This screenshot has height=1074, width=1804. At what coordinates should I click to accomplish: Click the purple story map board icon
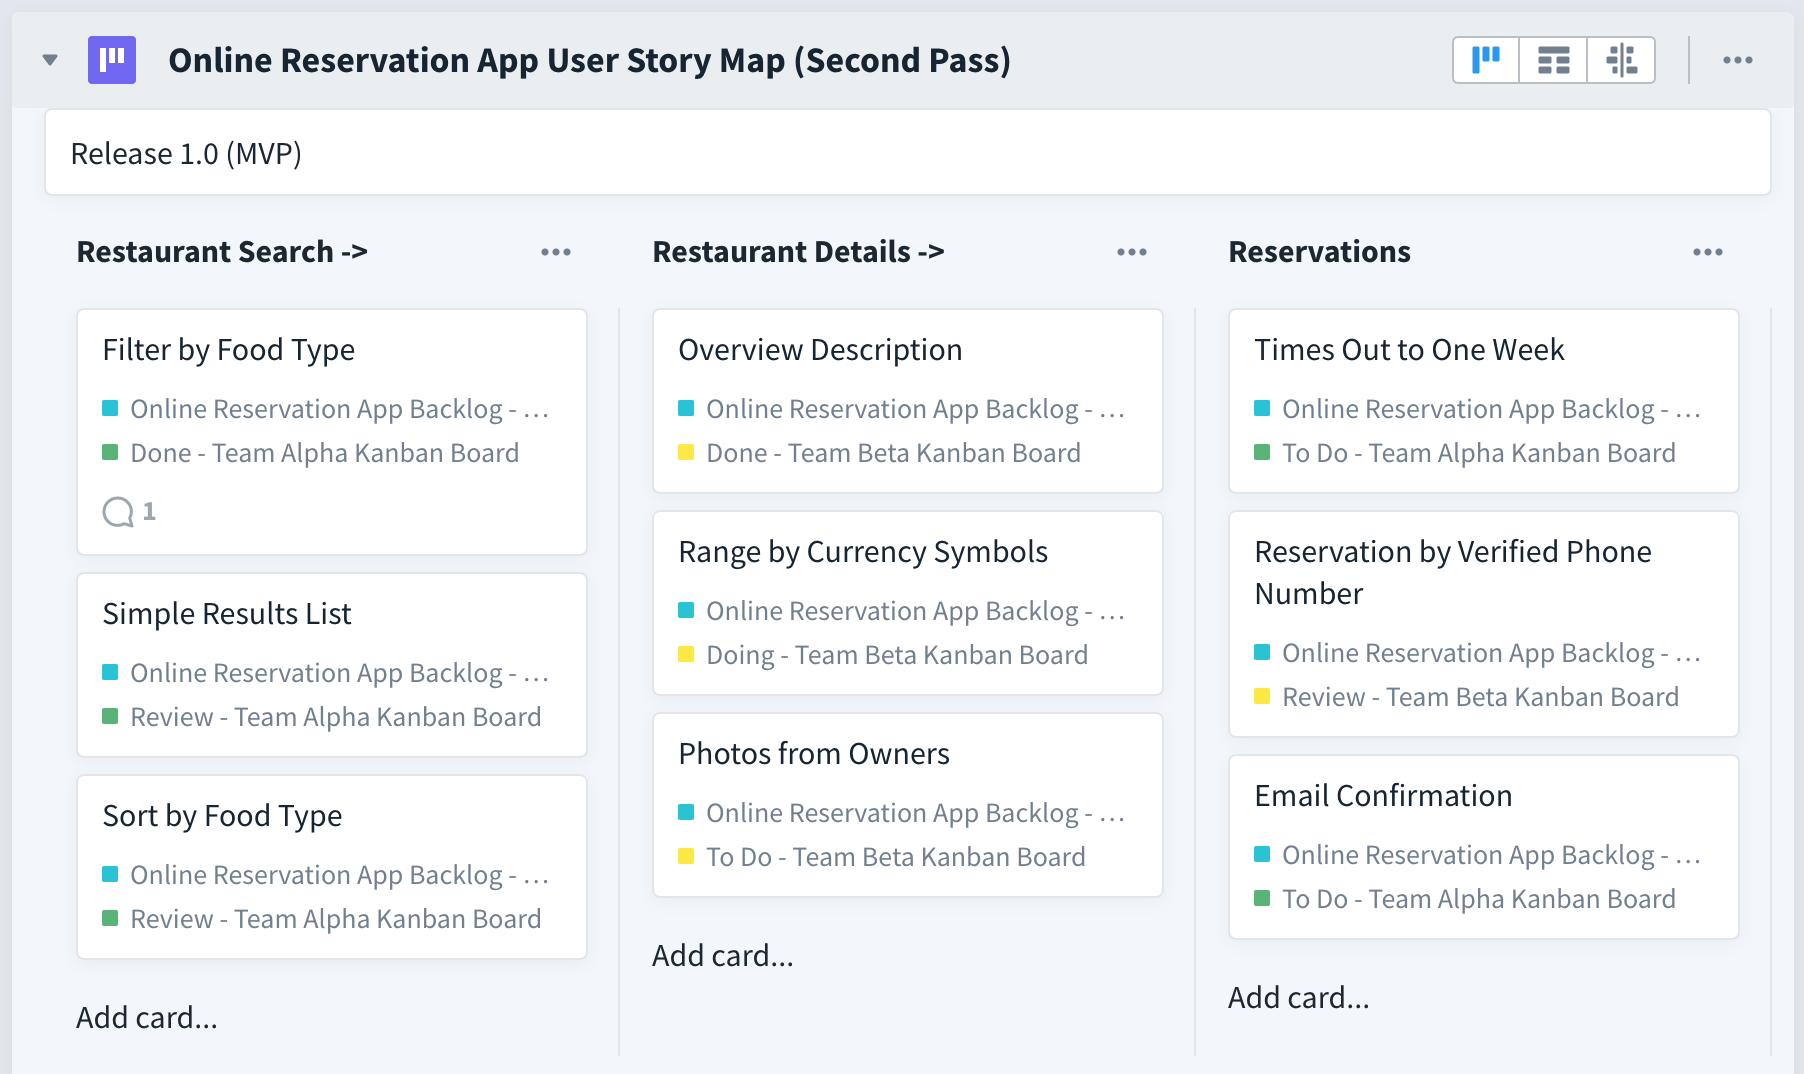112,60
